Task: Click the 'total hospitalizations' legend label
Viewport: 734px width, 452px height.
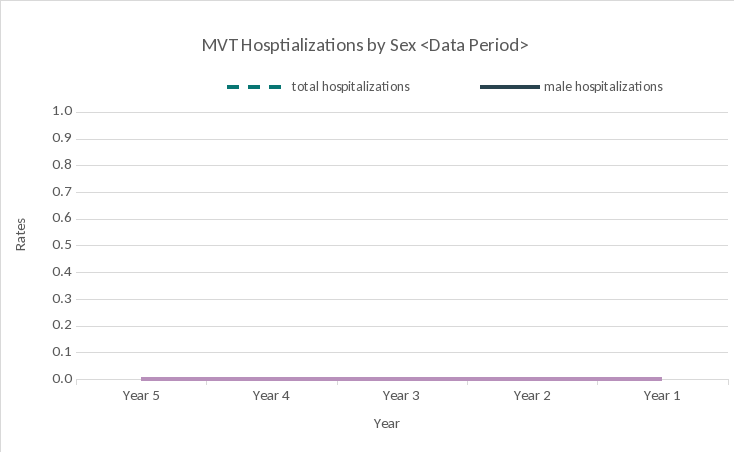Action: click(x=350, y=87)
